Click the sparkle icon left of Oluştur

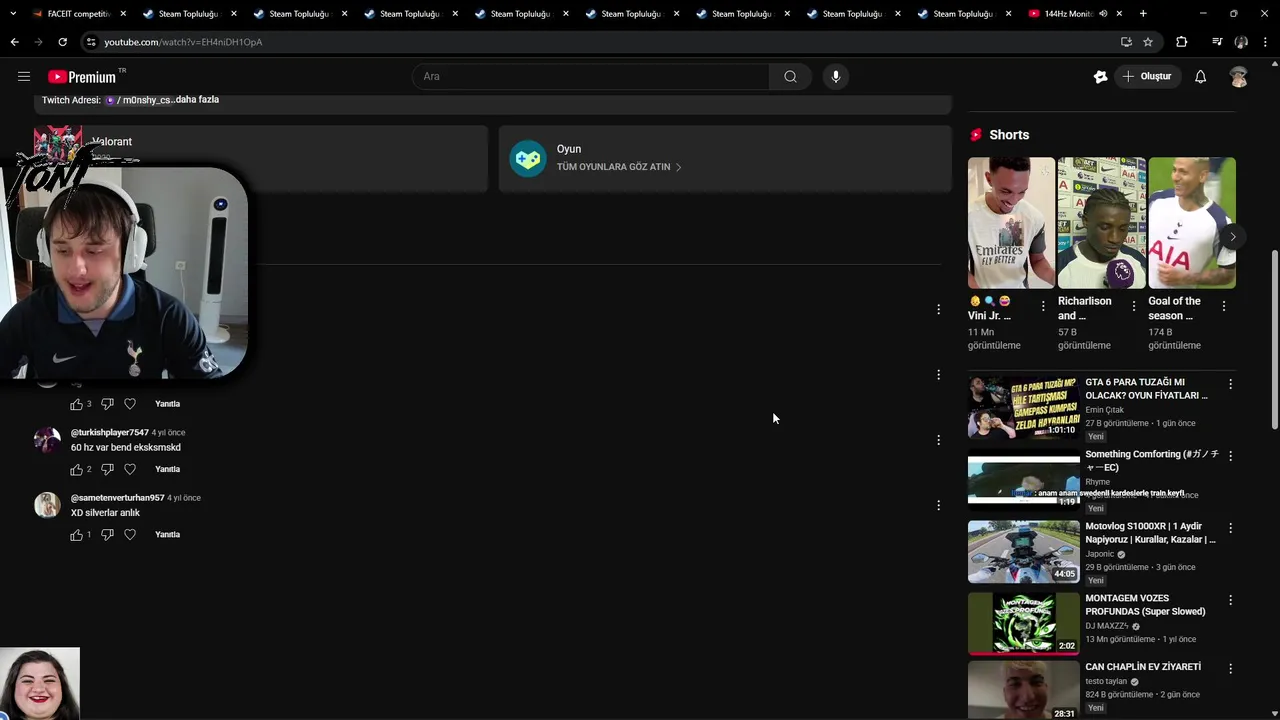click(1101, 76)
